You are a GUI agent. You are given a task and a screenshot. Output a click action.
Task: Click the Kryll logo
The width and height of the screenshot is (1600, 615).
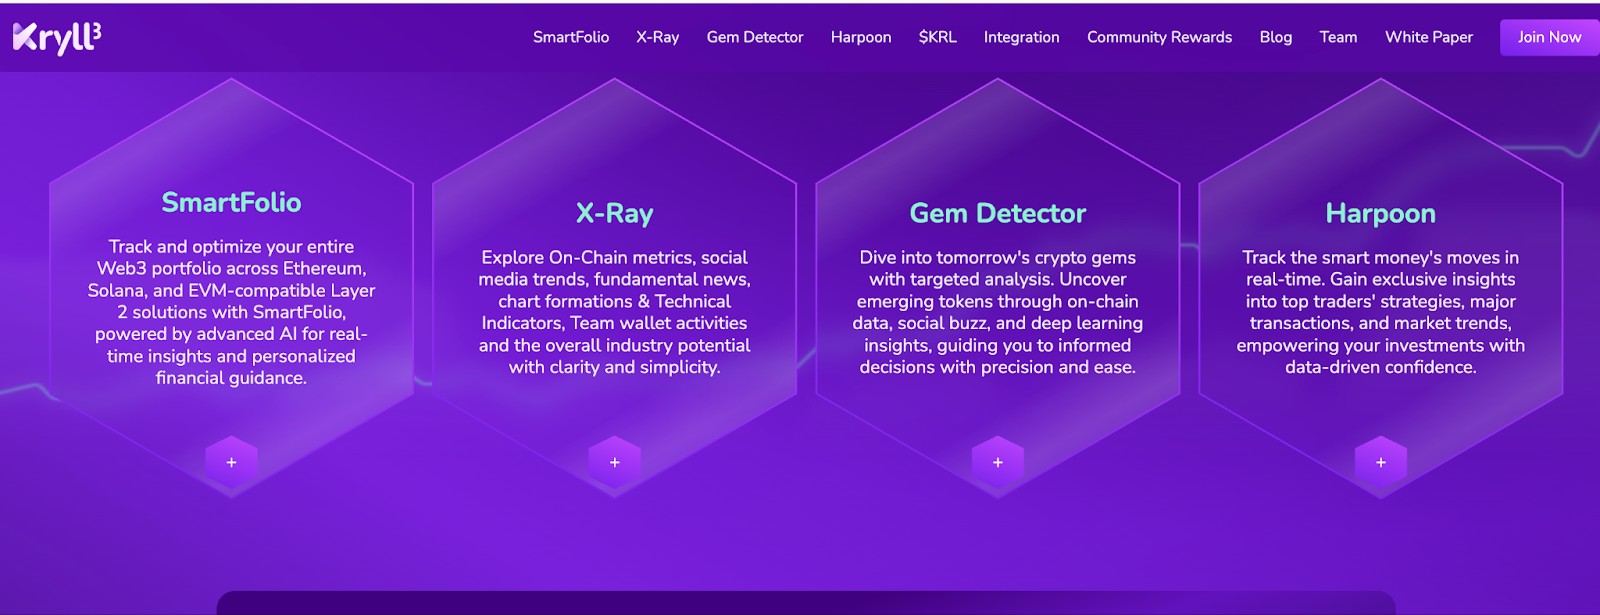(x=57, y=37)
